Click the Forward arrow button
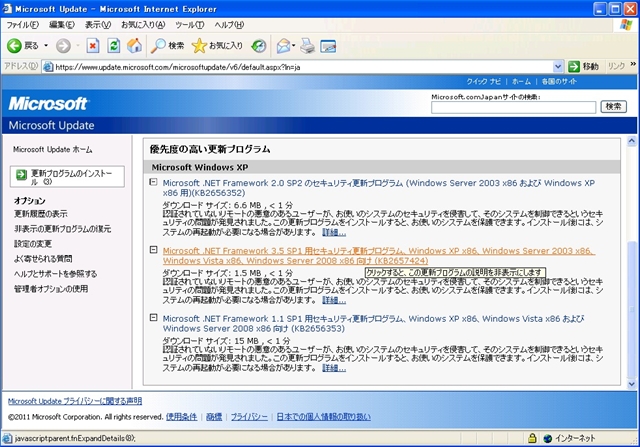Image resolution: width=640 pixels, height=447 pixels. tap(63, 46)
